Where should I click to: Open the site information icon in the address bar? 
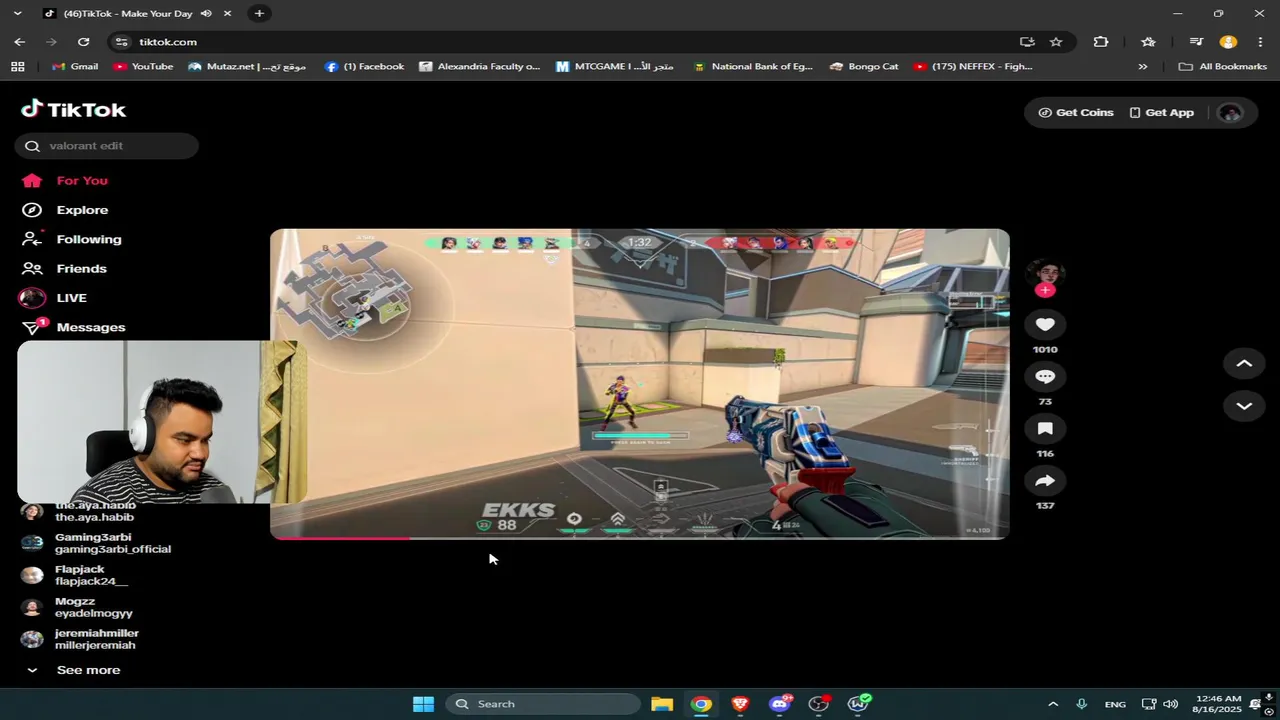pos(122,42)
